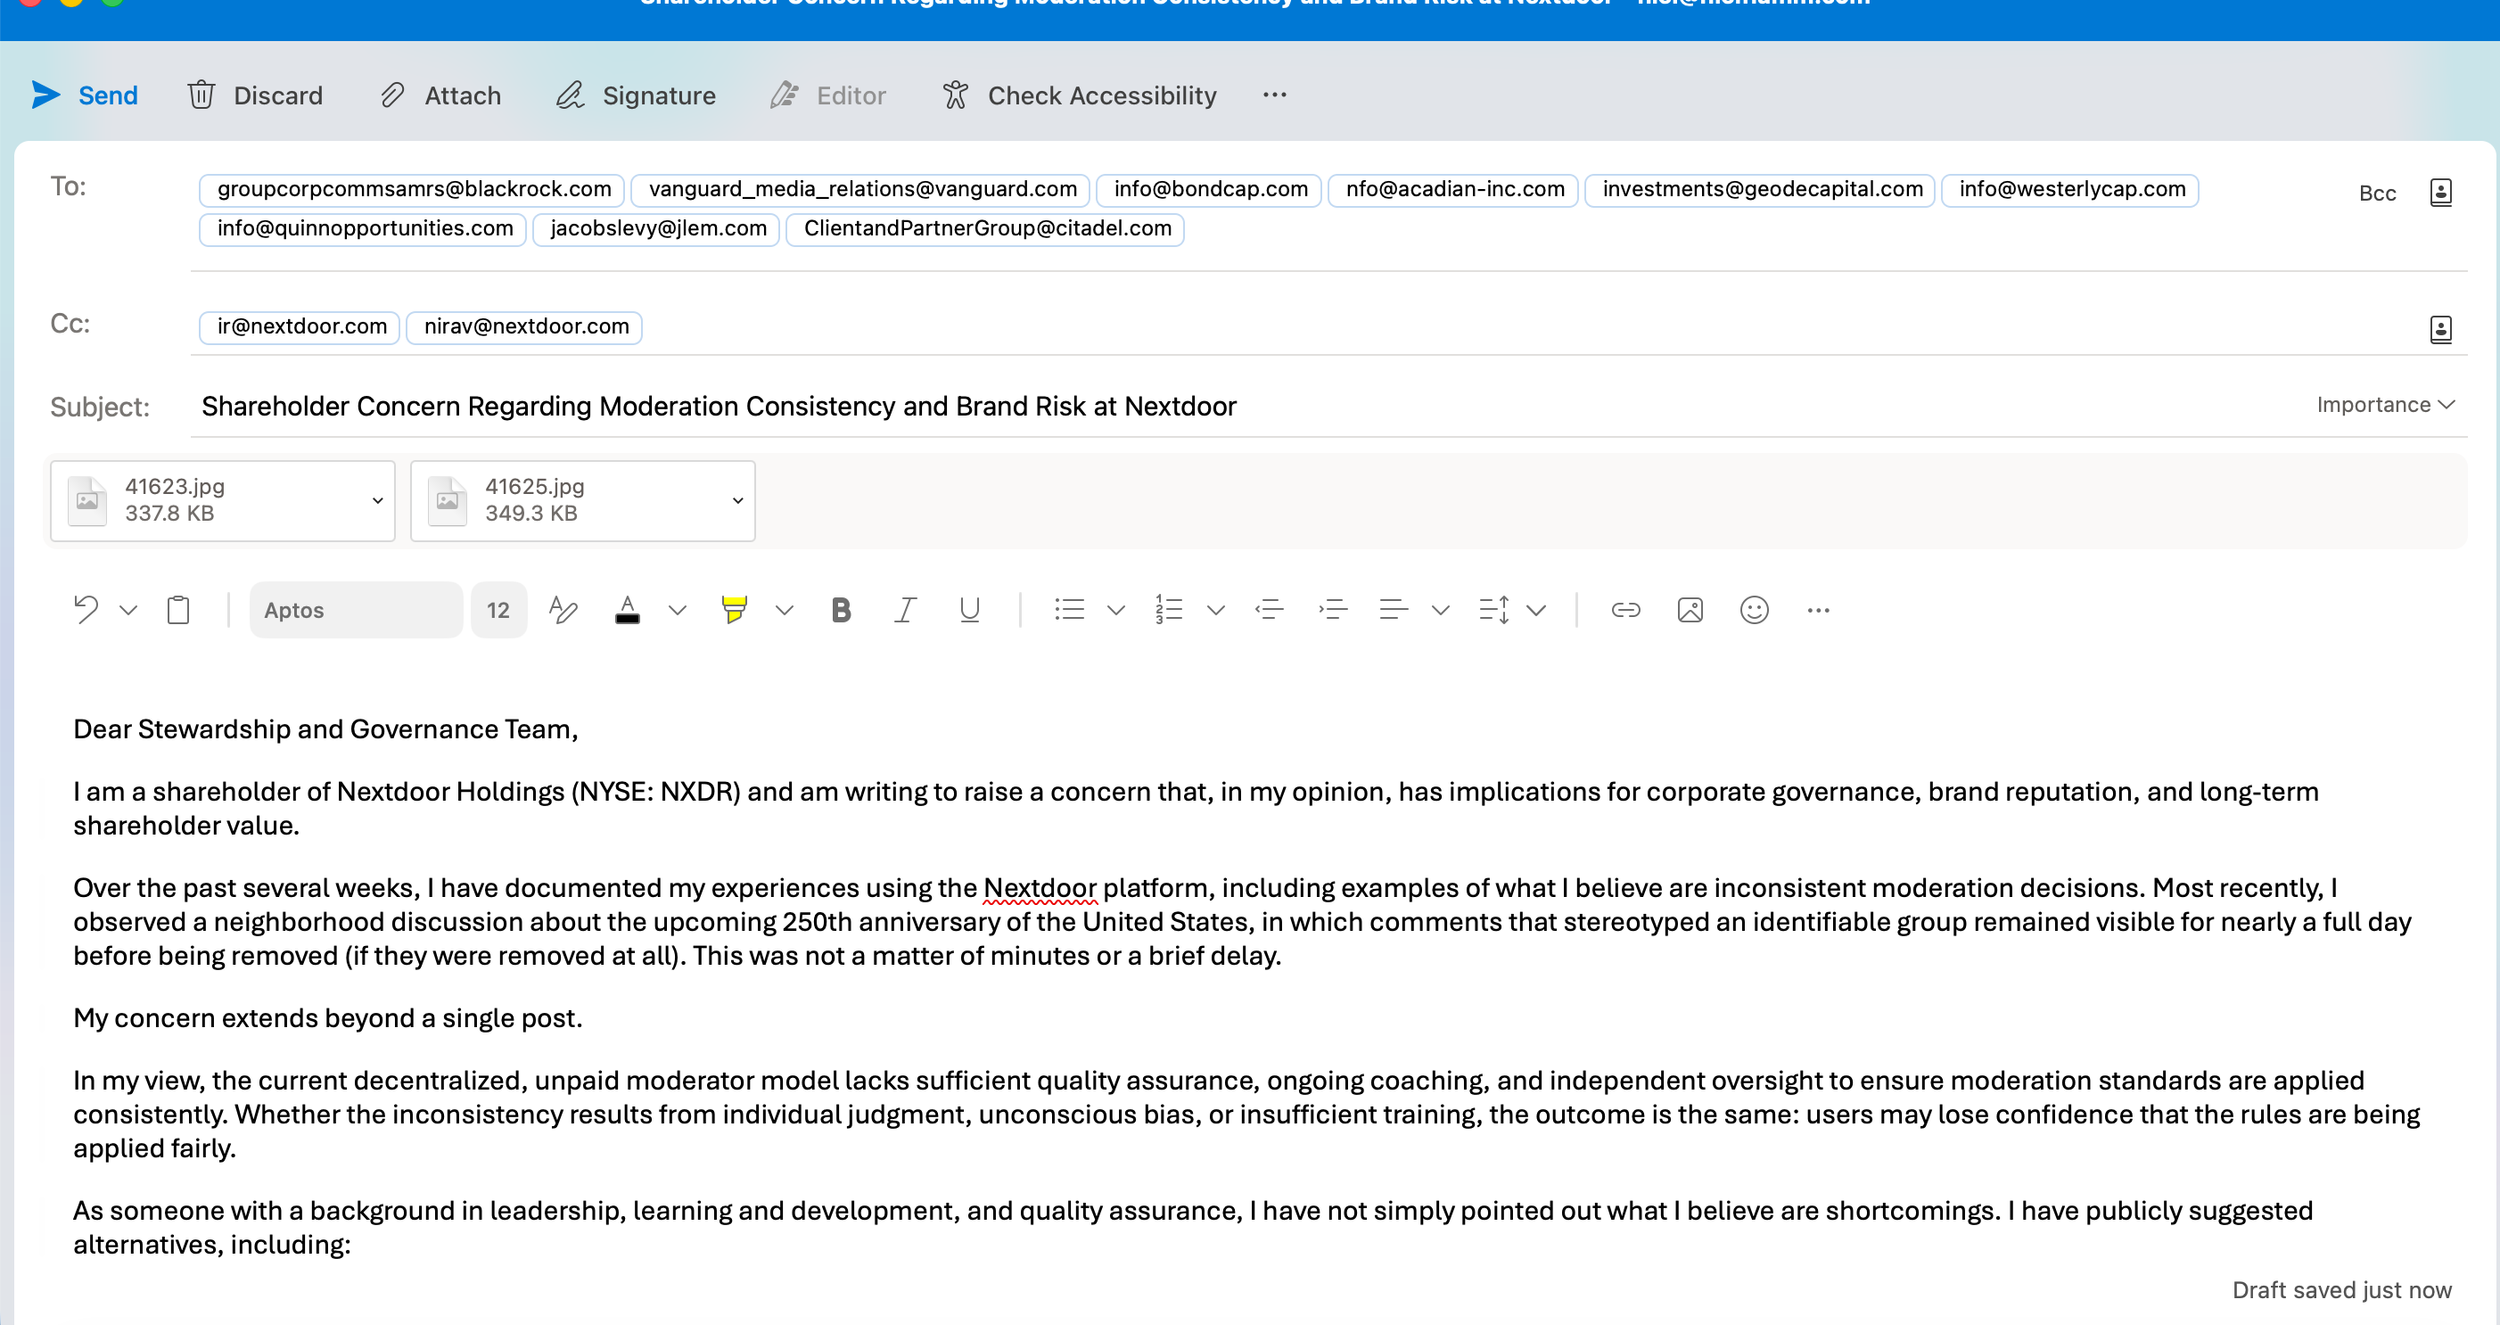Undo the last edit

tap(86, 609)
